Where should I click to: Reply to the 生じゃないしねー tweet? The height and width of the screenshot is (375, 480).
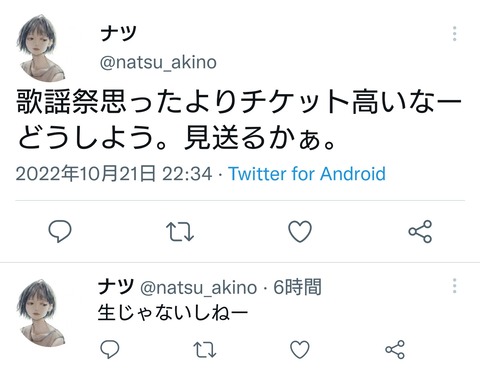[110, 349]
